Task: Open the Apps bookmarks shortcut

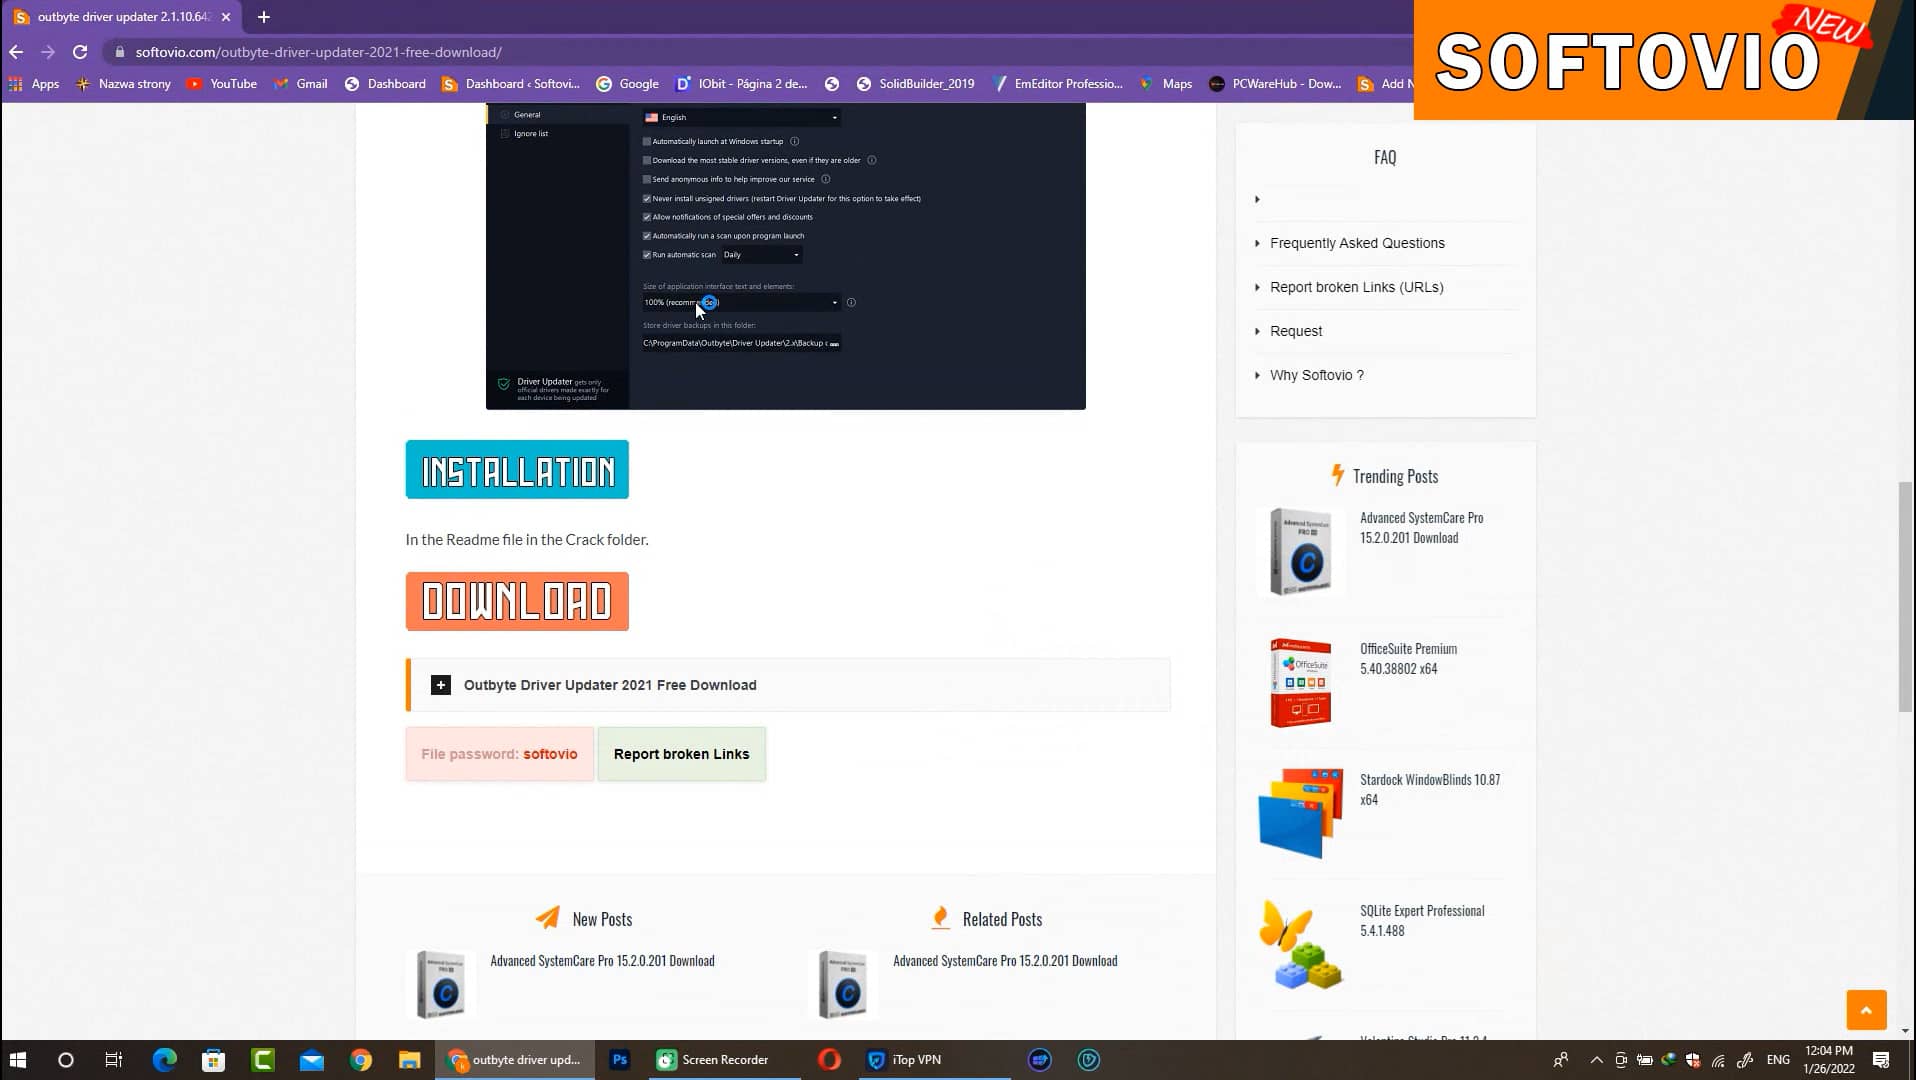Action: pos(34,84)
